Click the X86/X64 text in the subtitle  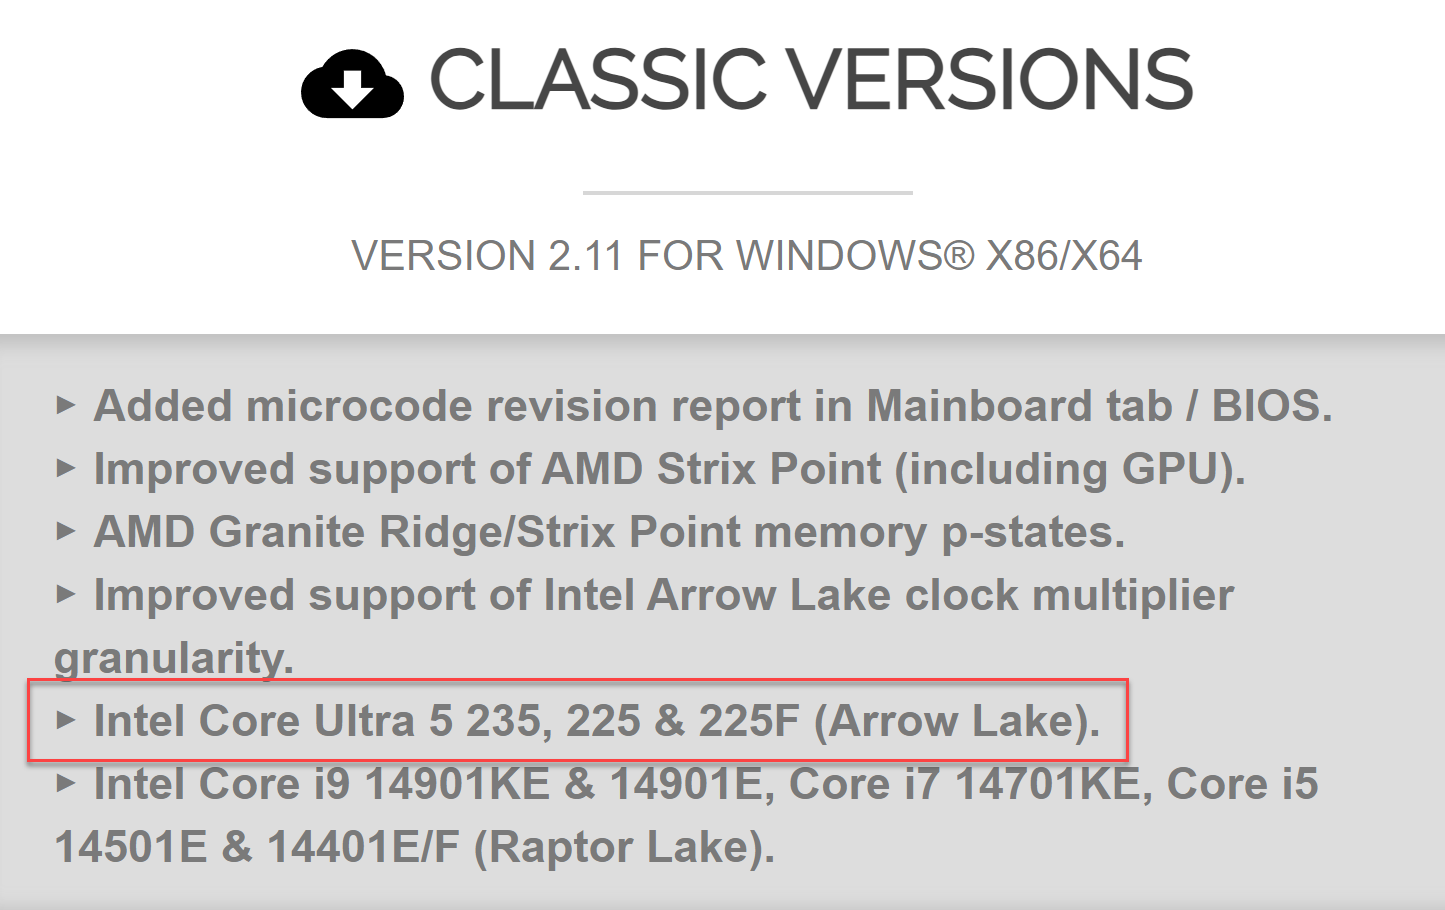(1063, 256)
